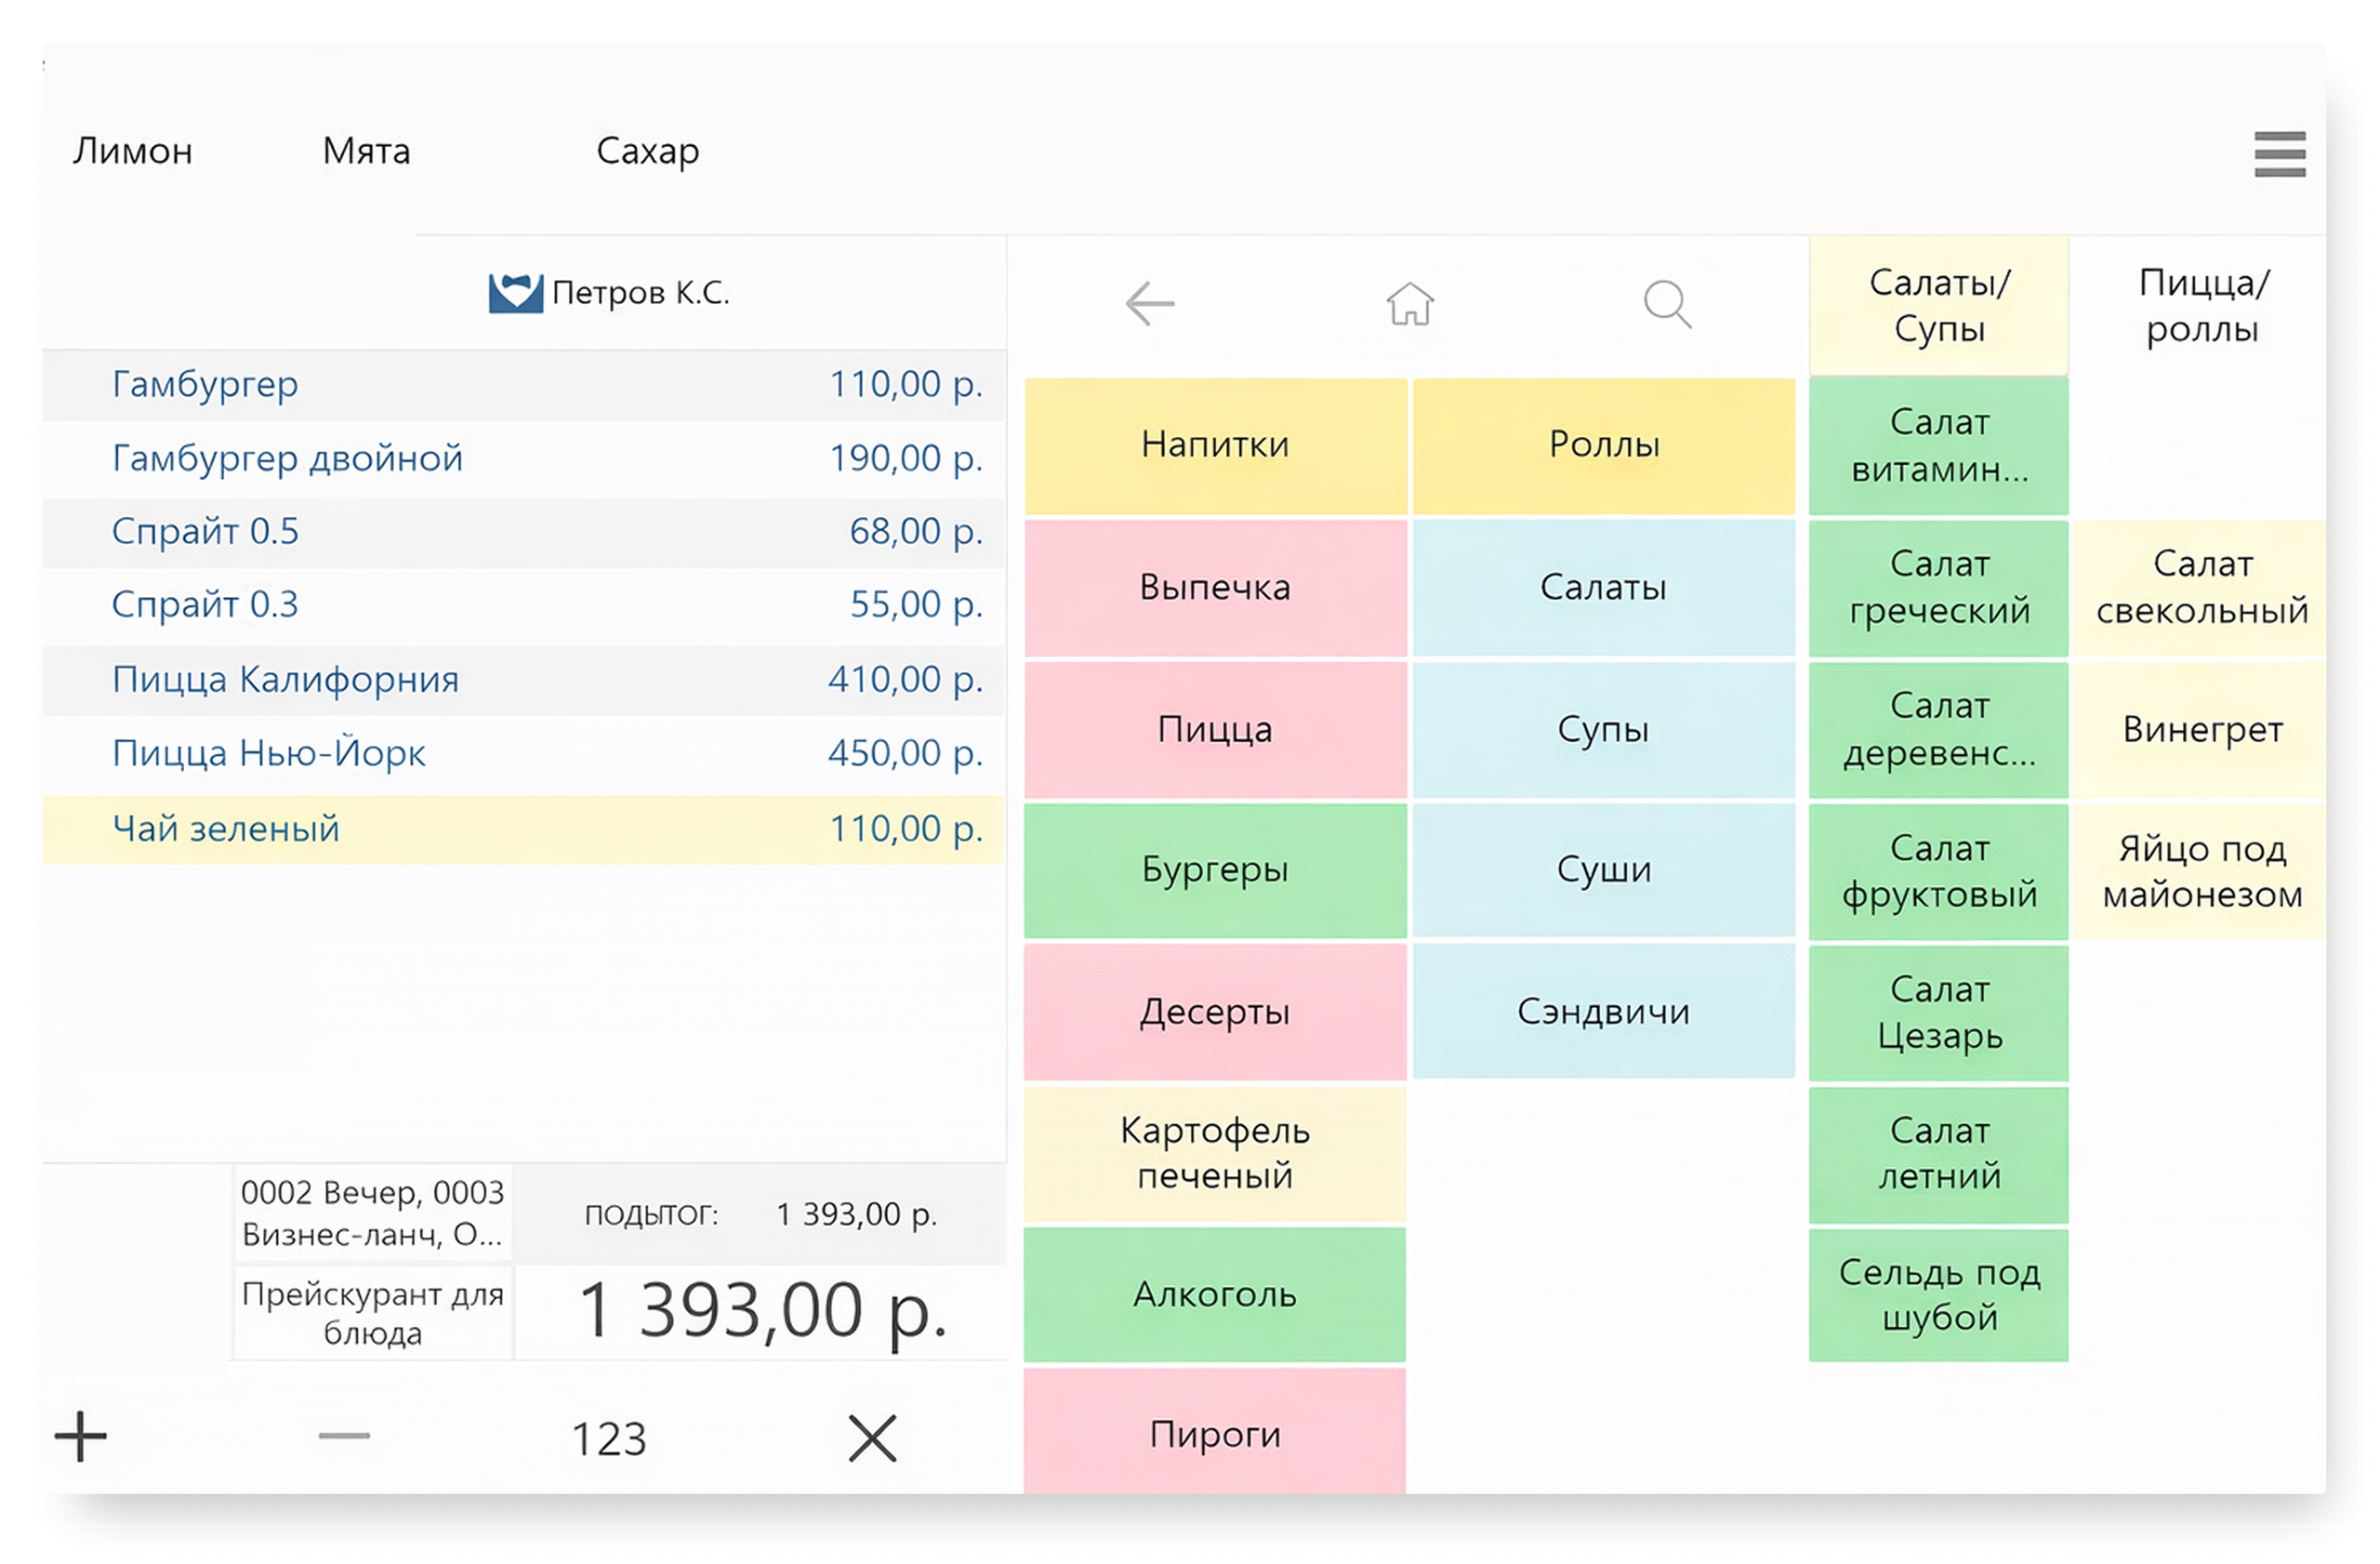2380x1564 pixels.
Task: Switch to the Пицца/роллы tab
Action: coord(2202,306)
